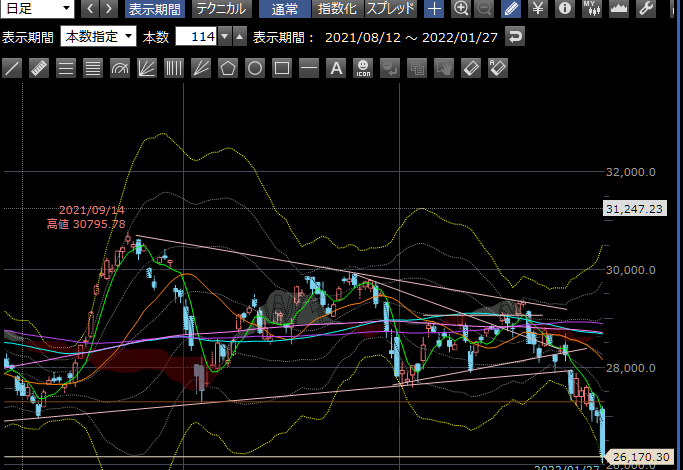Select the text annotation 'A' tool
The image size is (683, 470).
click(x=336, y=68)
